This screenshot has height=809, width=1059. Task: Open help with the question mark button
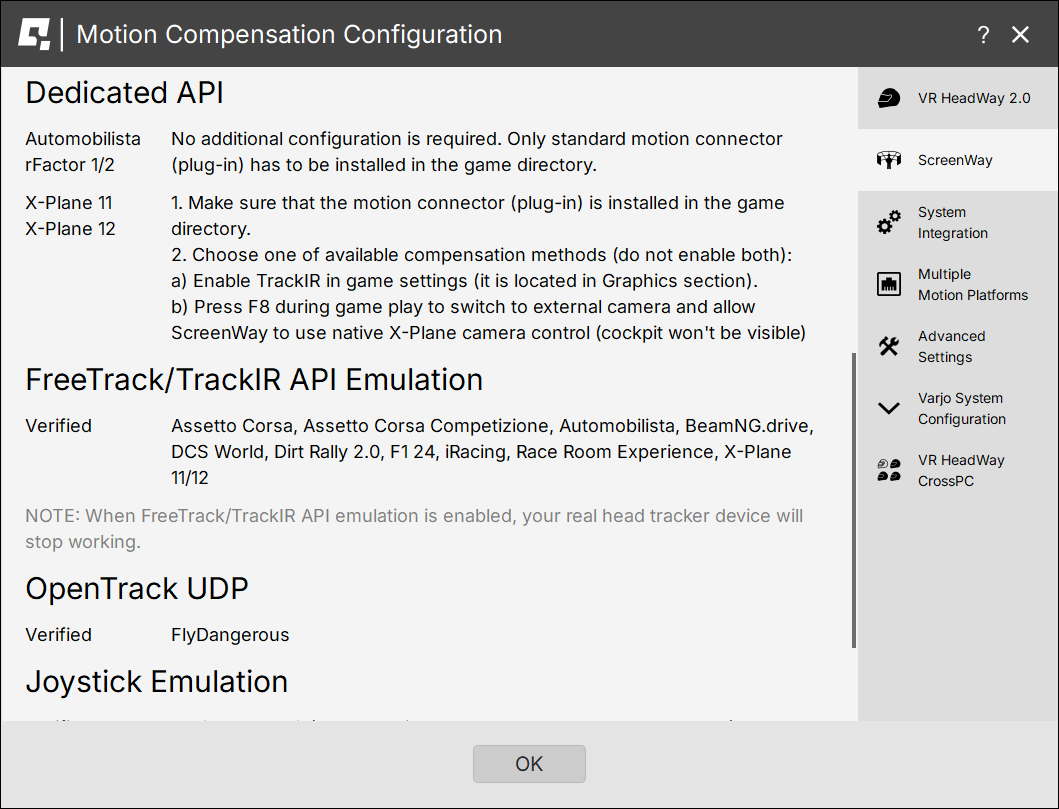(x=983, y=35)
